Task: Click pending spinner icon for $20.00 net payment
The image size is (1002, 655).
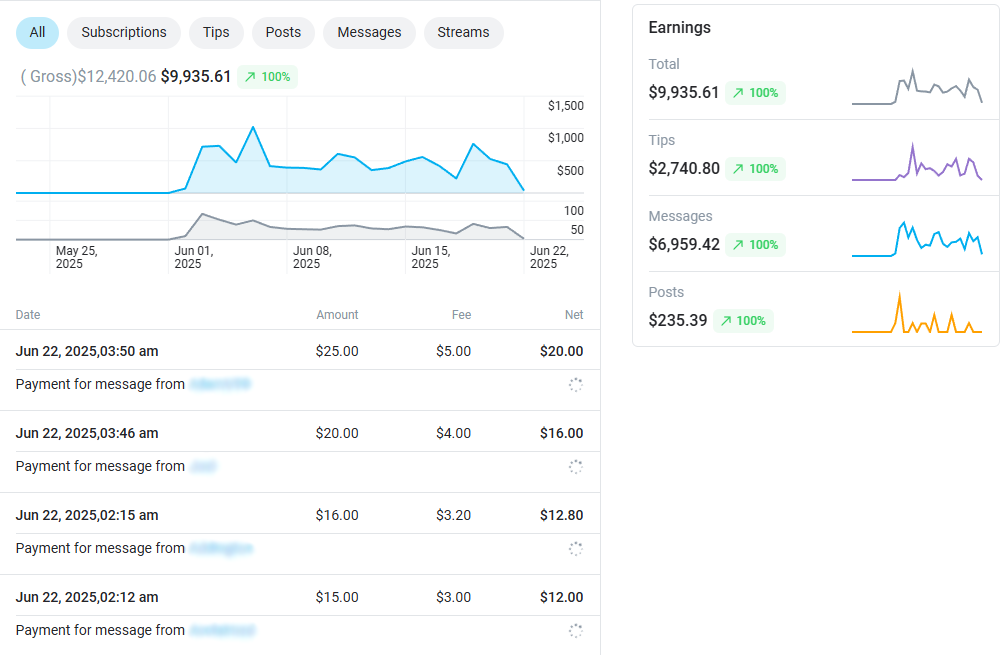Action: [x=575, y=385]
